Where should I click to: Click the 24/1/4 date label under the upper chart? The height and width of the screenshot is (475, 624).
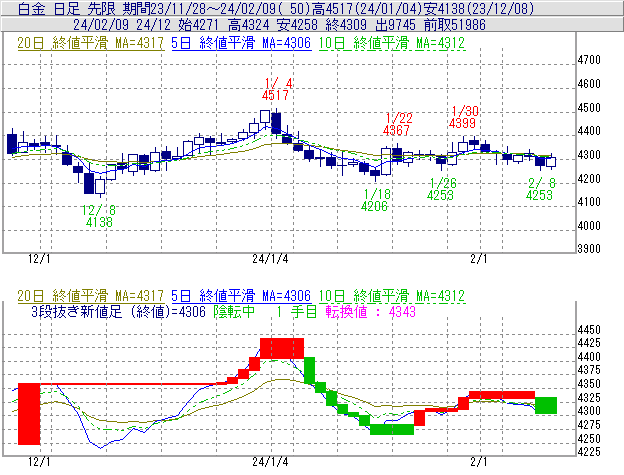pyautogui.click(x=270, y=259)
